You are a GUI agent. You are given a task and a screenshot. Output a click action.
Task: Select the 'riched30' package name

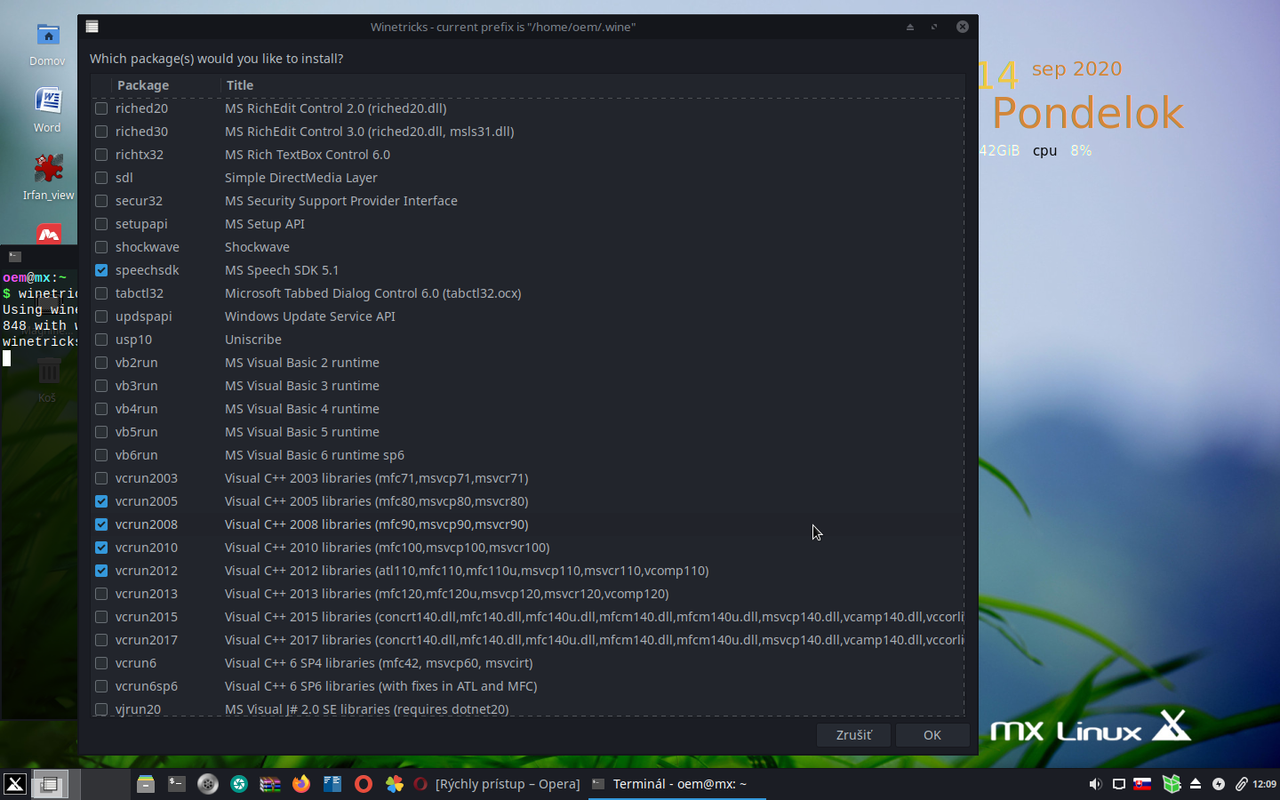(141, 131)
